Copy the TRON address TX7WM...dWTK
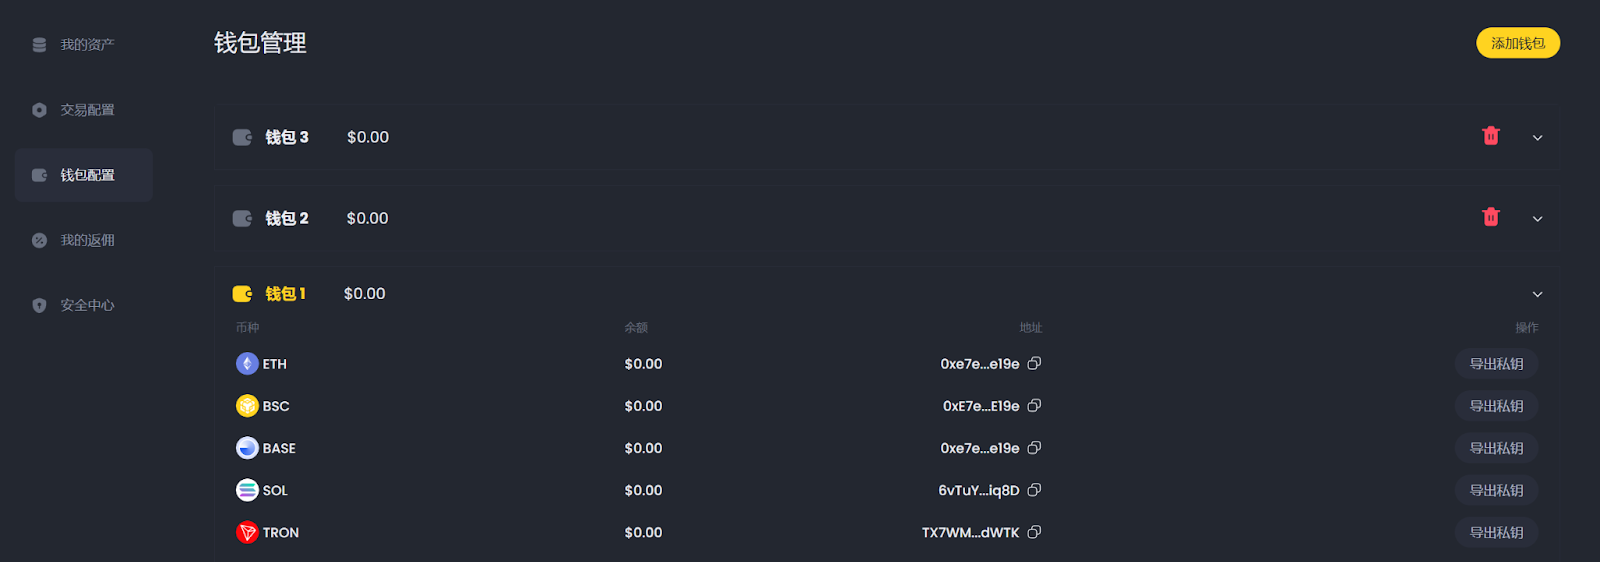Viewport: 1600px width, 562px height. click(x=1034, y=532)
